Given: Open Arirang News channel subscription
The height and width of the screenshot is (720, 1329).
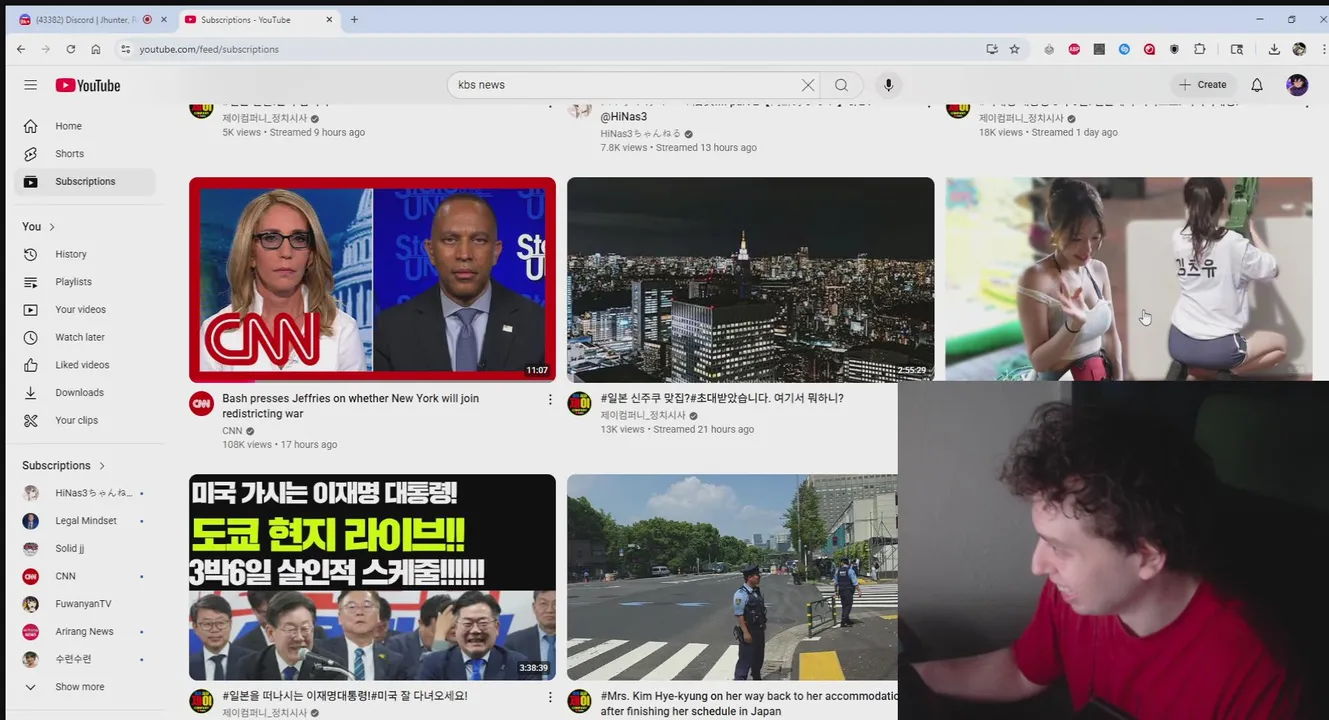Looking at the screenshot, I should pyautogui.click(x=85, y=632).
